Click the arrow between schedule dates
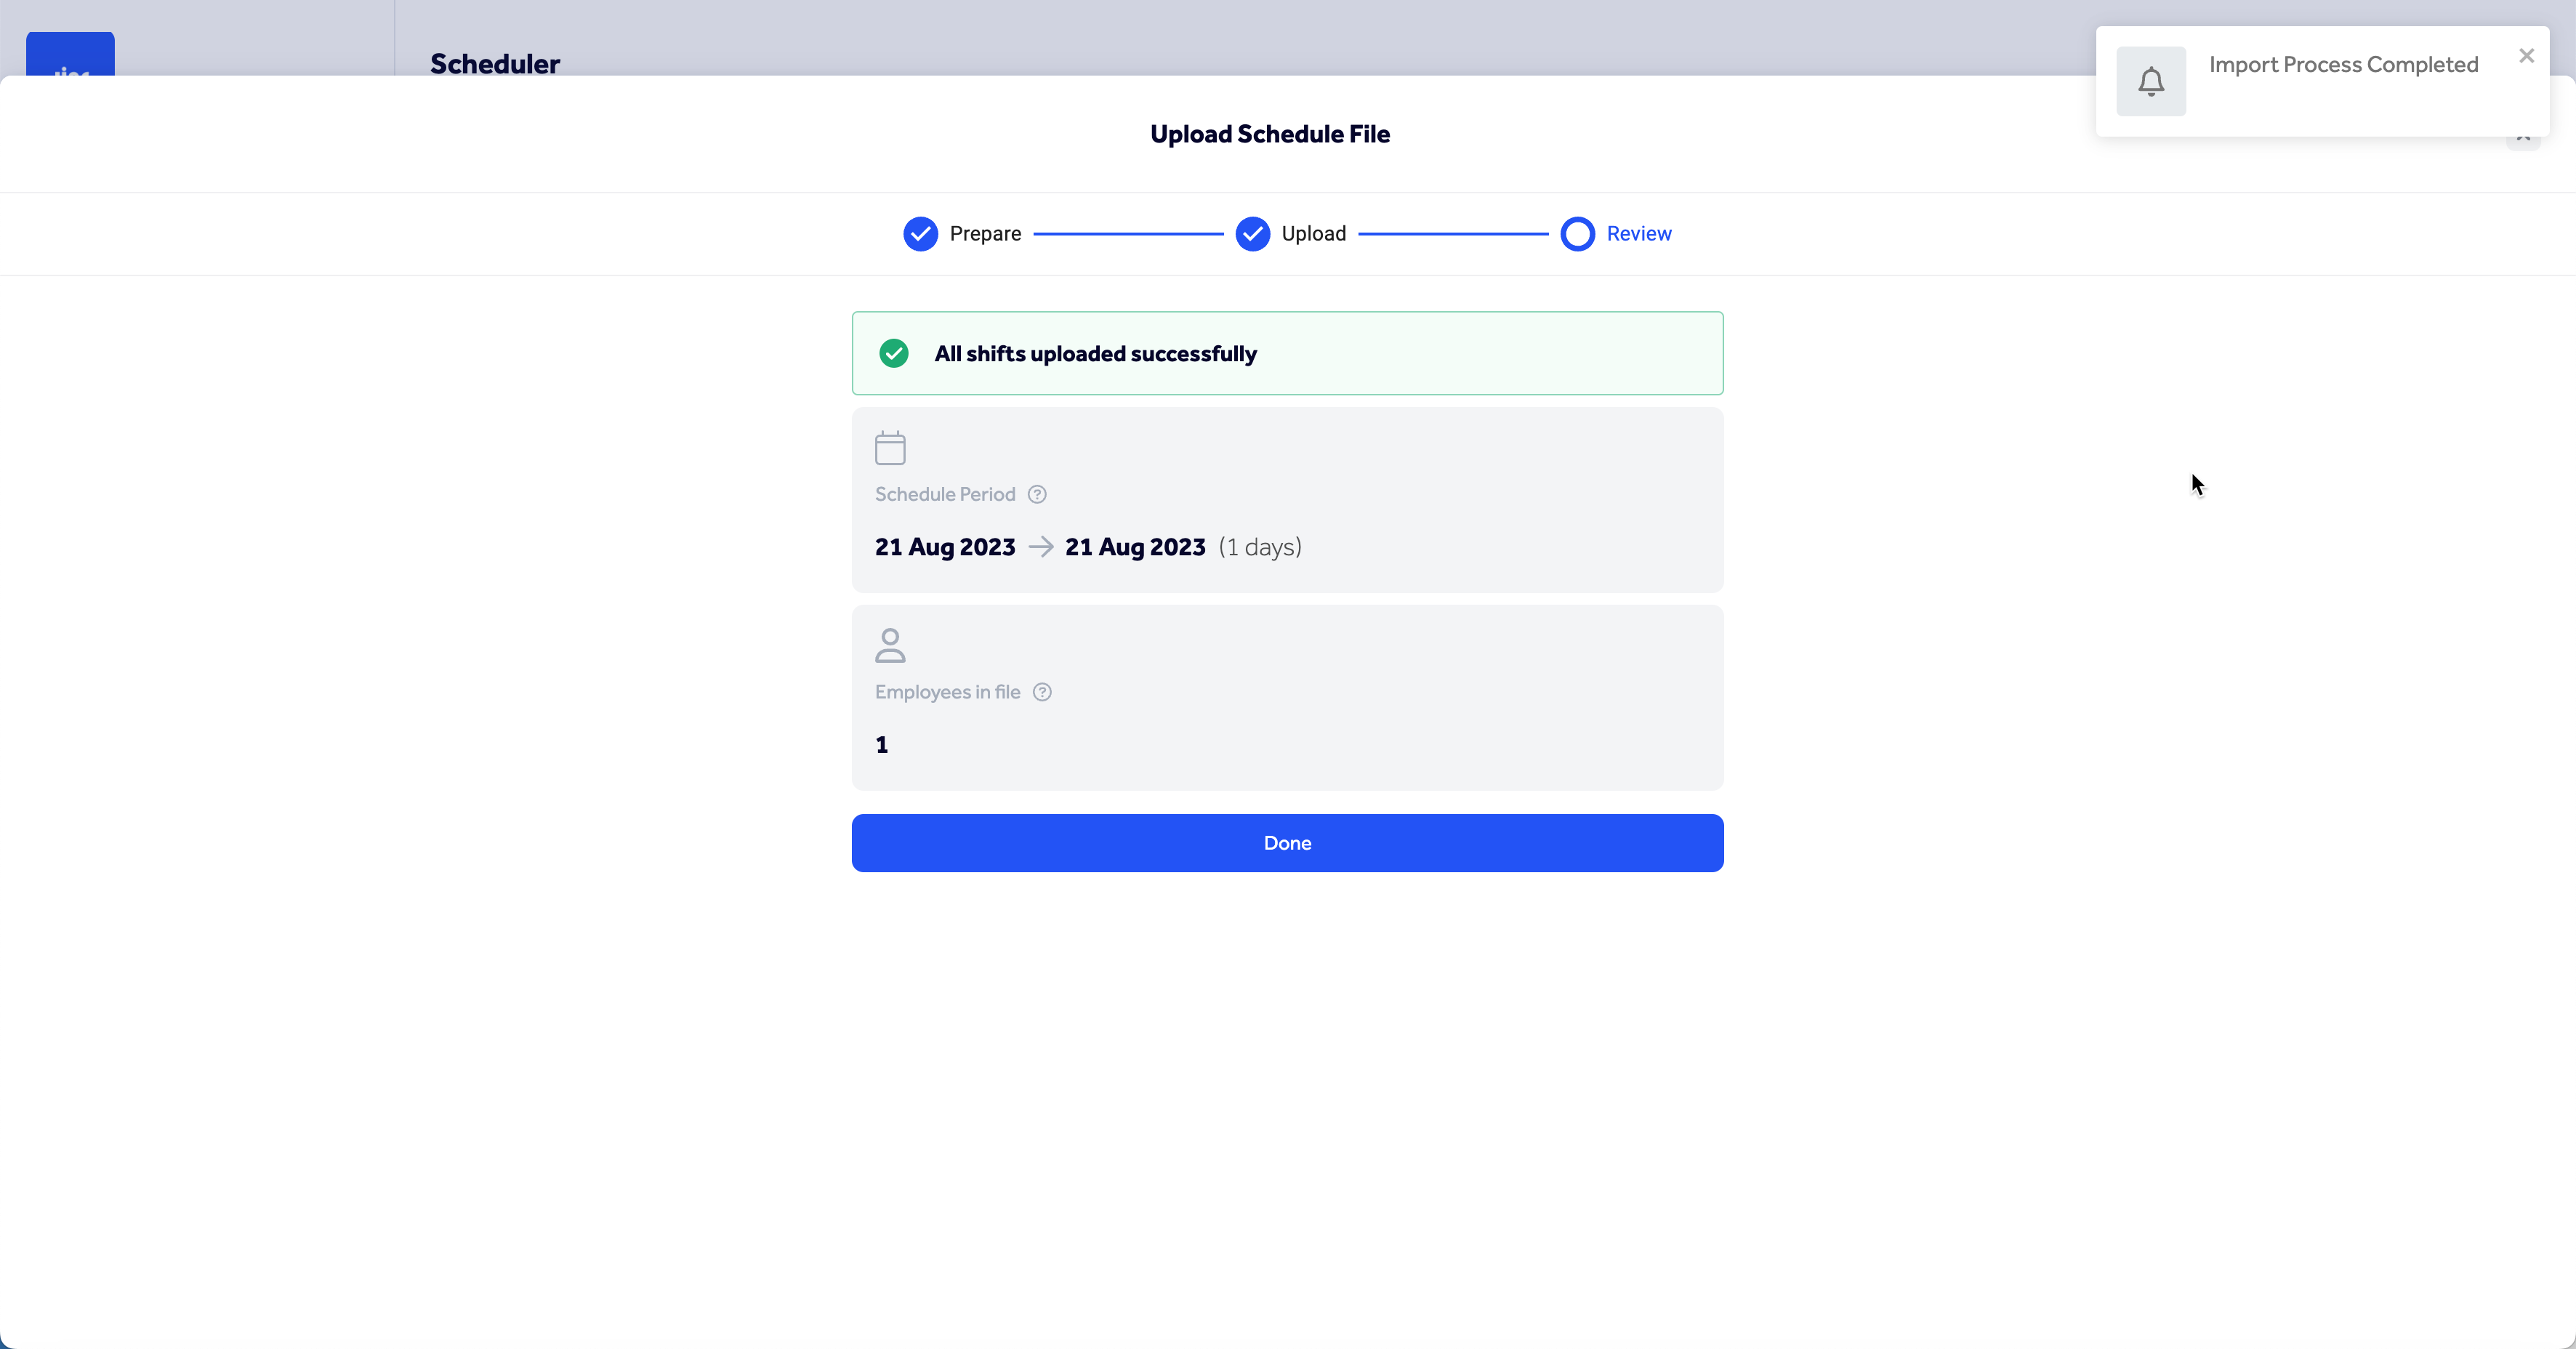The image size is (2576, 1349). pyautogui.click(x=1040, y=547)
